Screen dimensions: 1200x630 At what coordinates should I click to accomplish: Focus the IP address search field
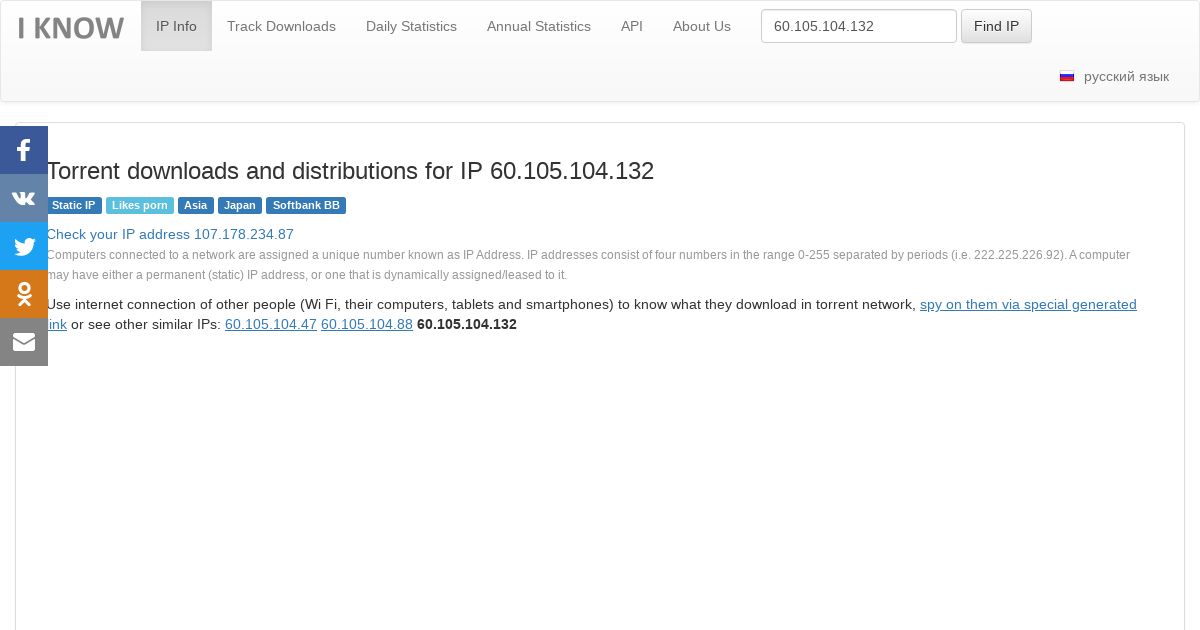point(858,26)
